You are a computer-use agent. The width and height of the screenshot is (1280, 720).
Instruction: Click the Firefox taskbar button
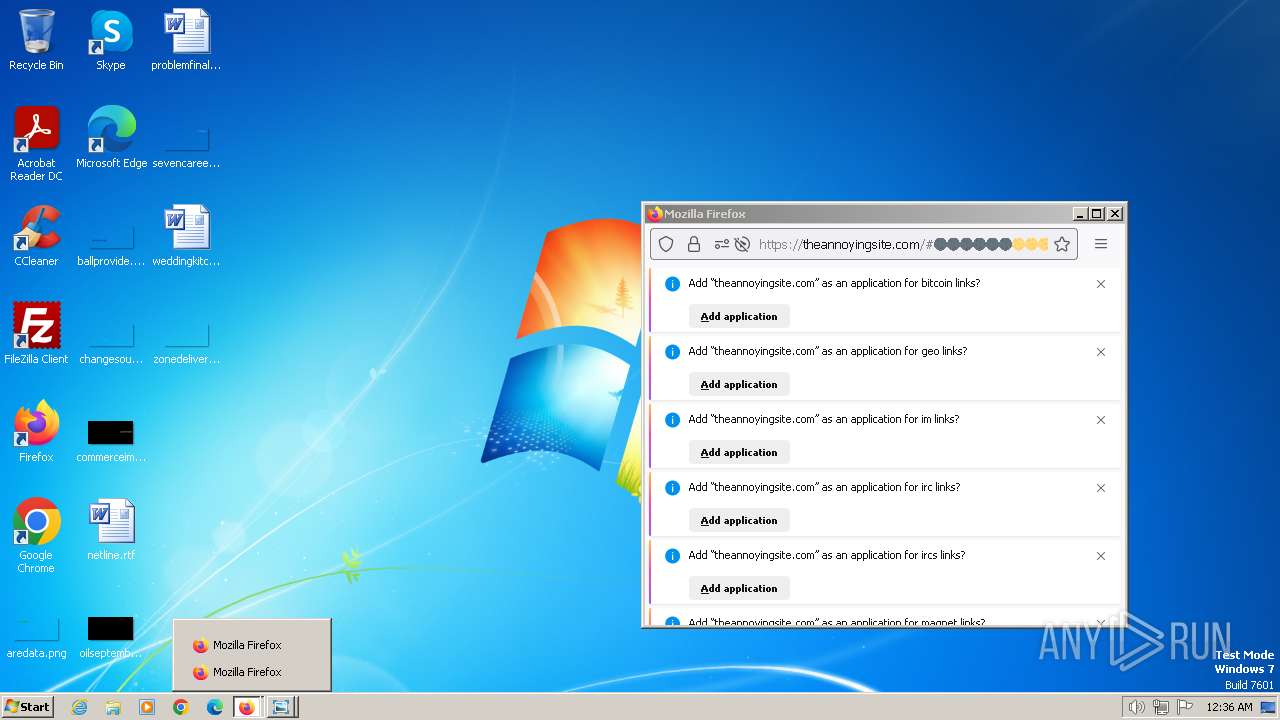click(x=247, y=707)
